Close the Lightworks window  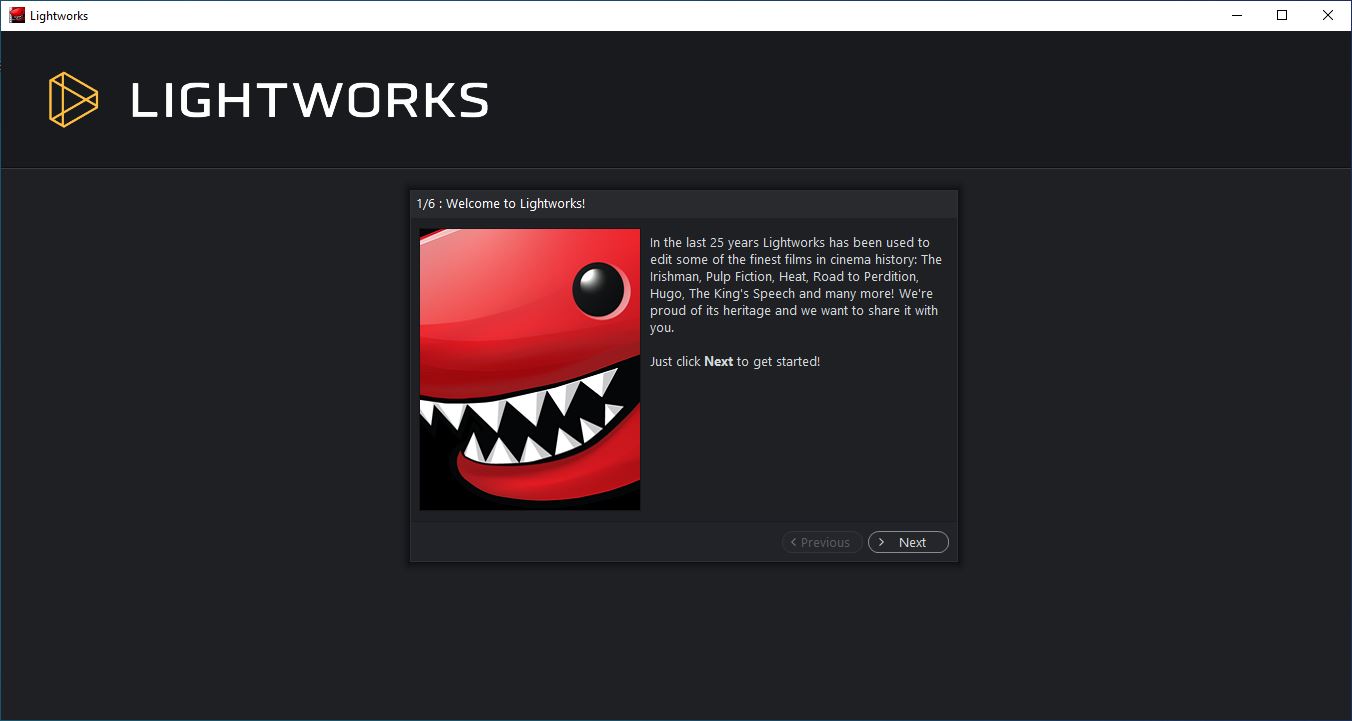(1329, 15)
